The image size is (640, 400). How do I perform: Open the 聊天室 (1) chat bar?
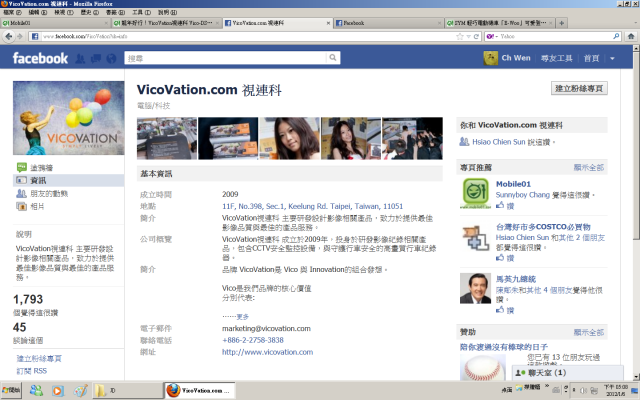click(567, 373)
